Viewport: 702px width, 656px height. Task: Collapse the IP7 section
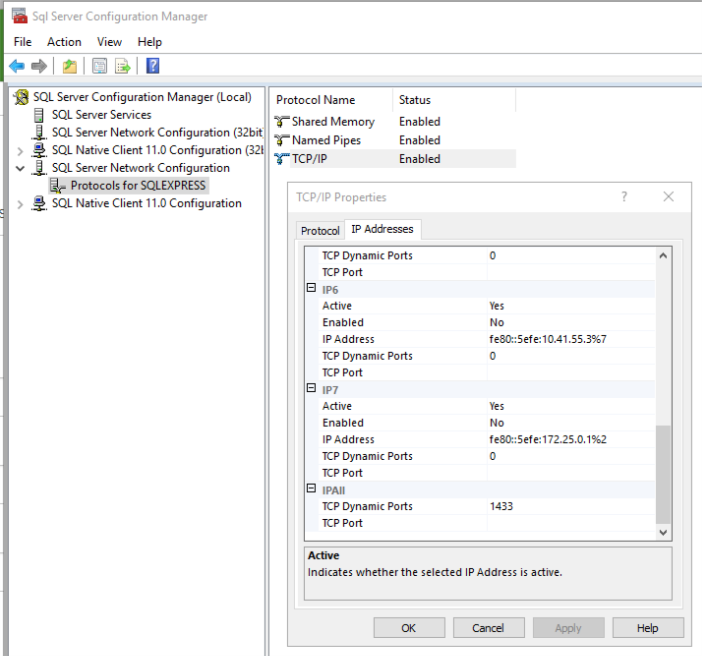tap(311, 388)
